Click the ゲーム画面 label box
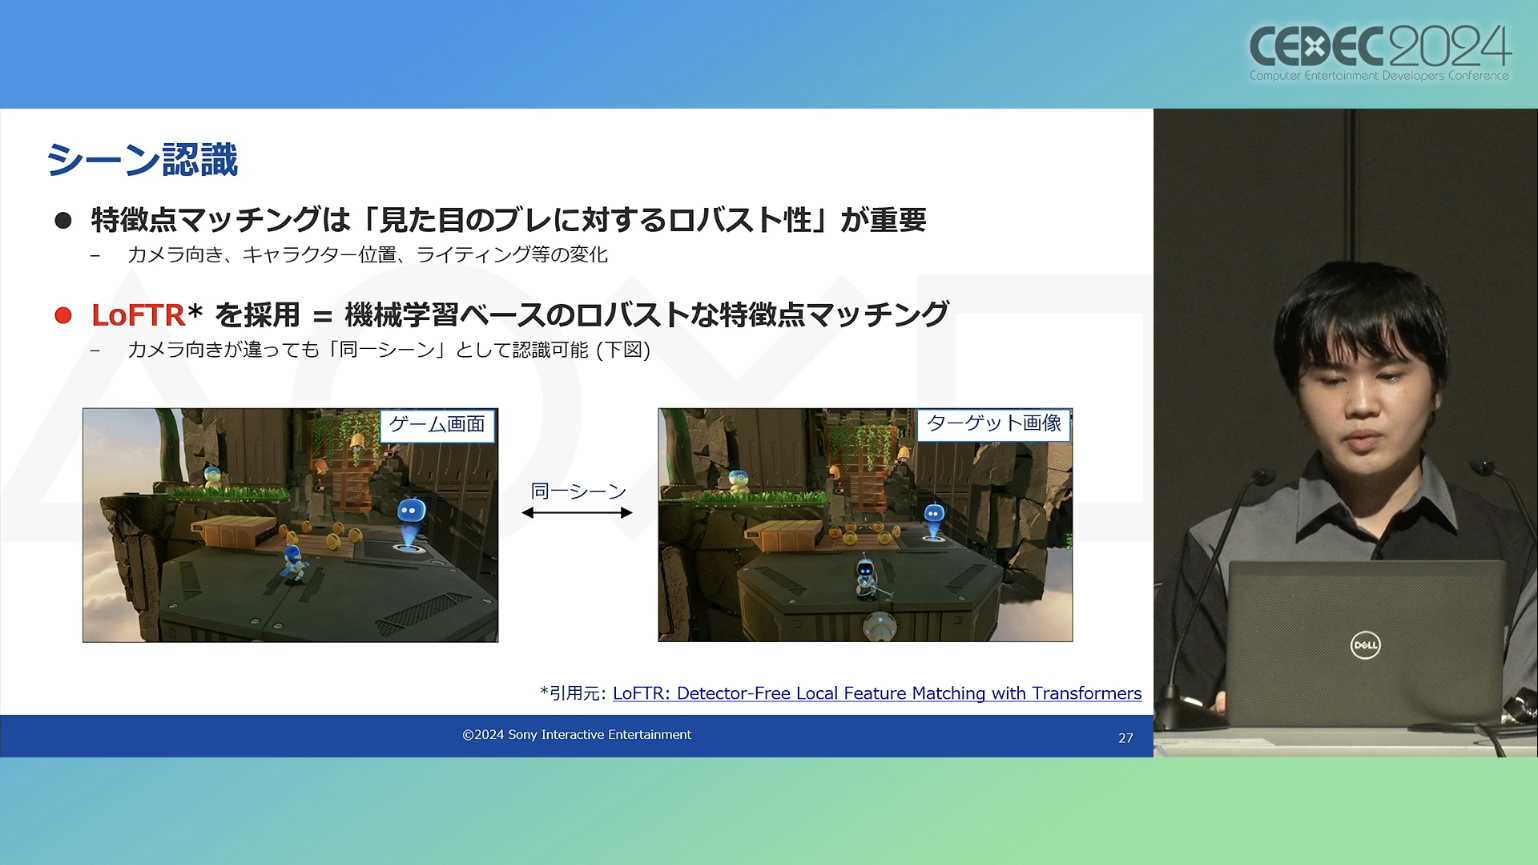Viewport: 1538px width, 865px height. click(x=437, y=425)
